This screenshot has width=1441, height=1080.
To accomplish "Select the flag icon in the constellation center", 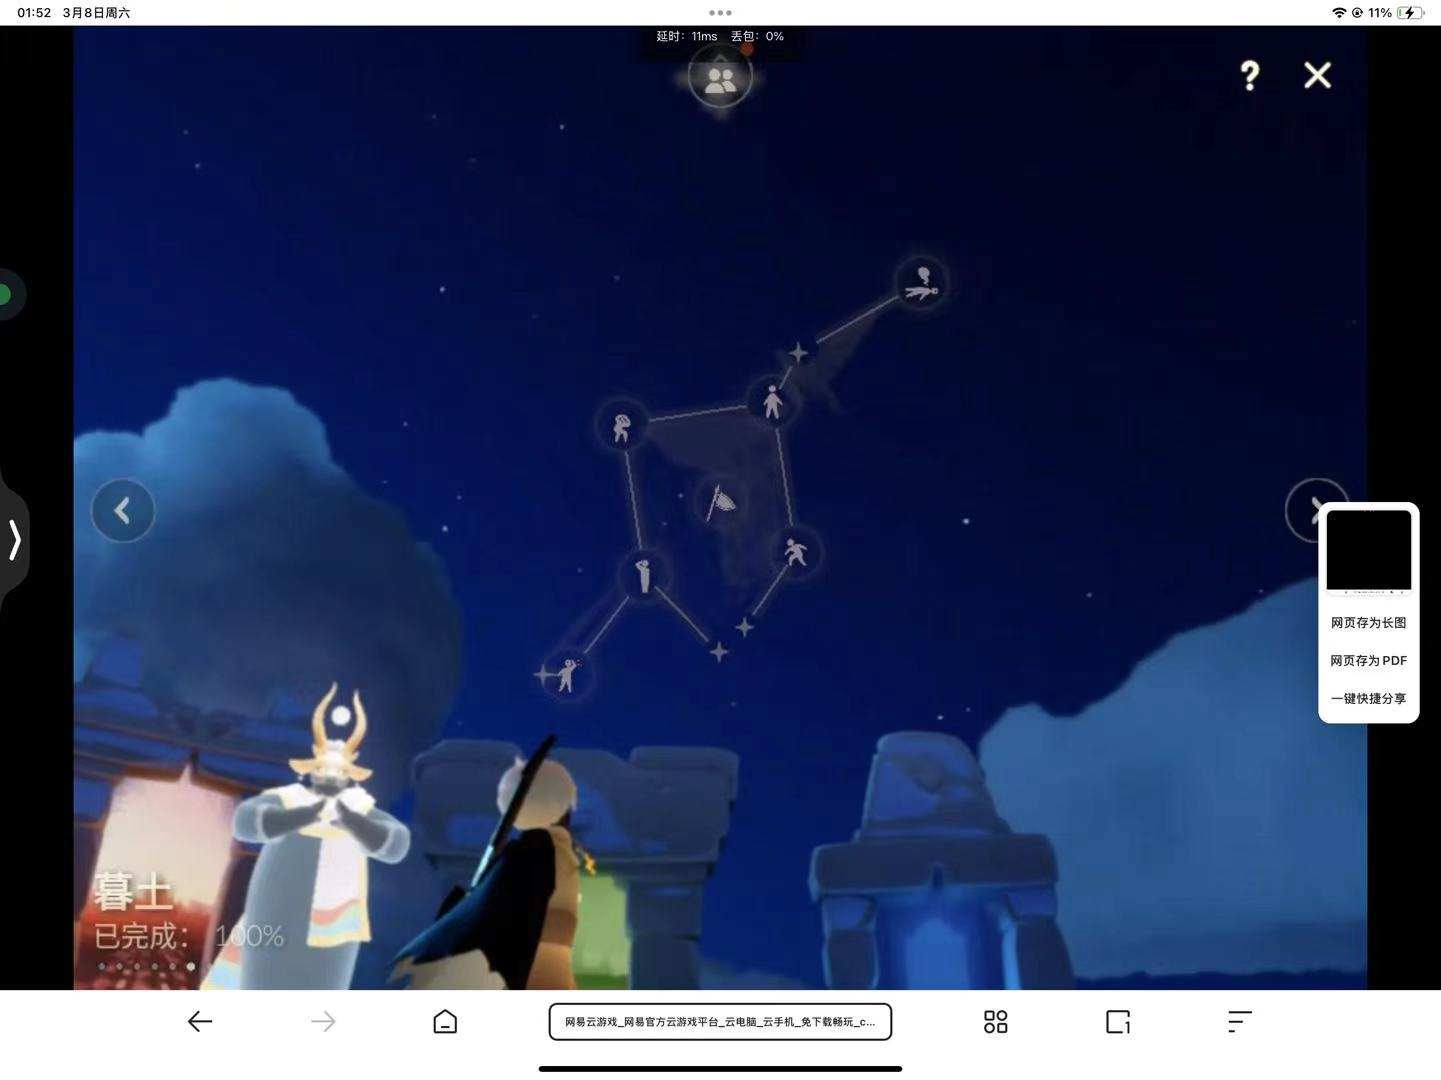I will [719, 501].
